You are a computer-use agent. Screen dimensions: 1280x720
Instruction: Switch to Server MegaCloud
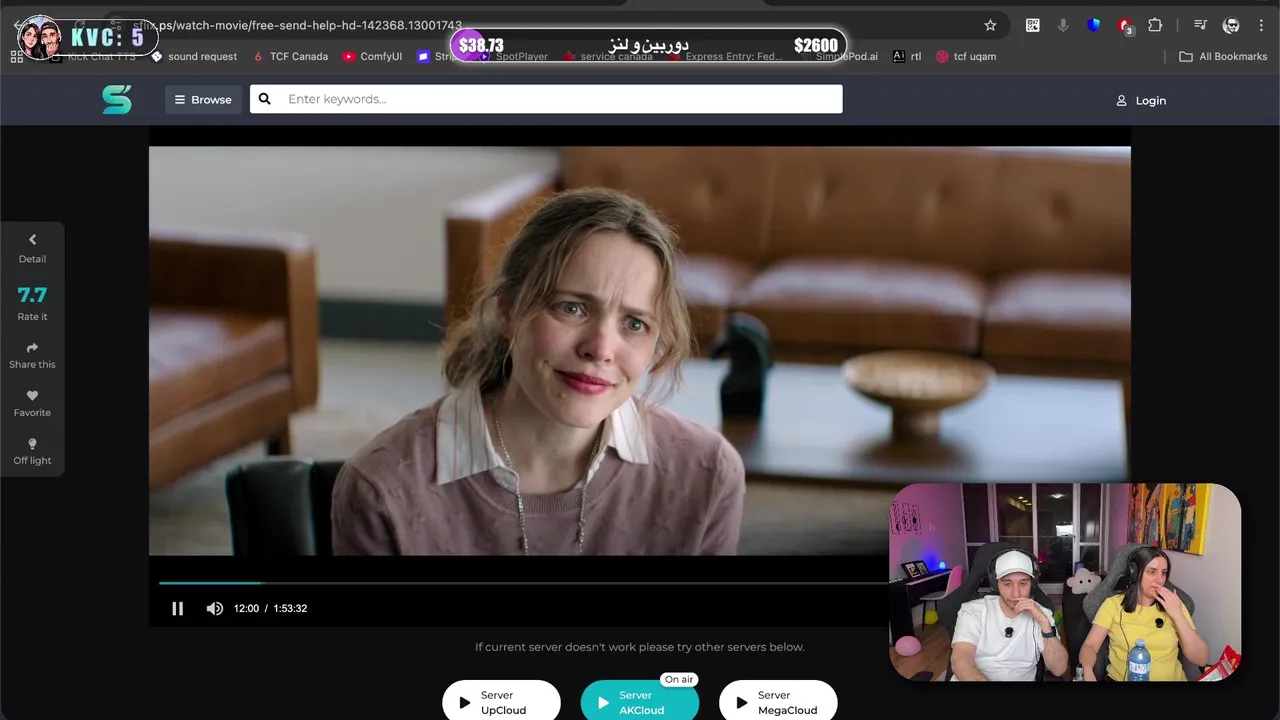[778, 702]
